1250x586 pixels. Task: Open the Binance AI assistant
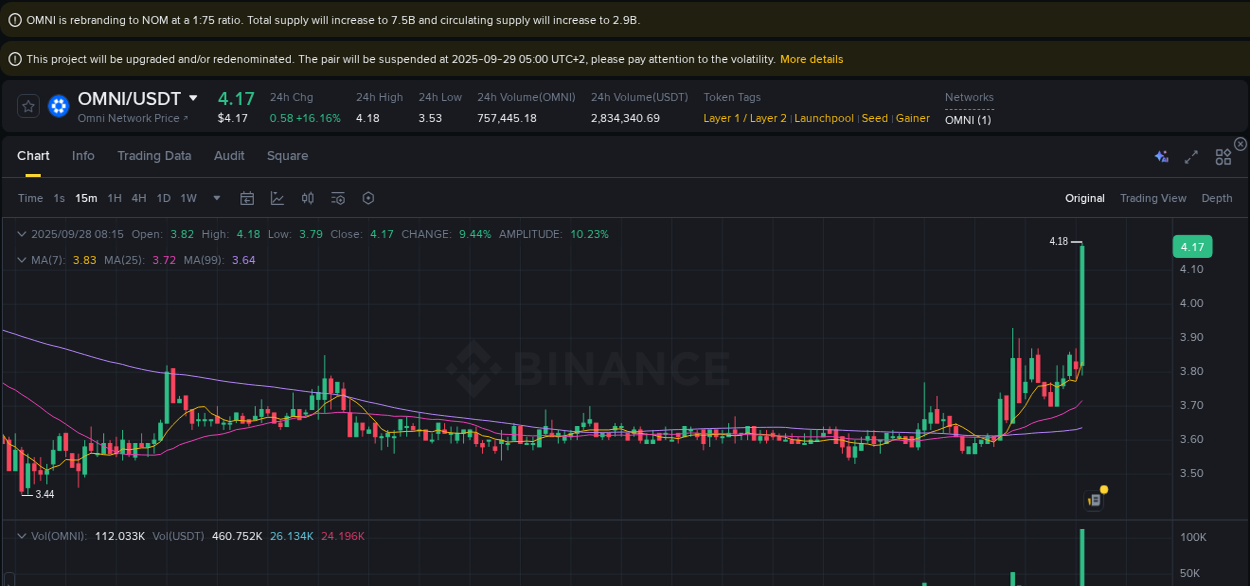(x=1160, y=157)
